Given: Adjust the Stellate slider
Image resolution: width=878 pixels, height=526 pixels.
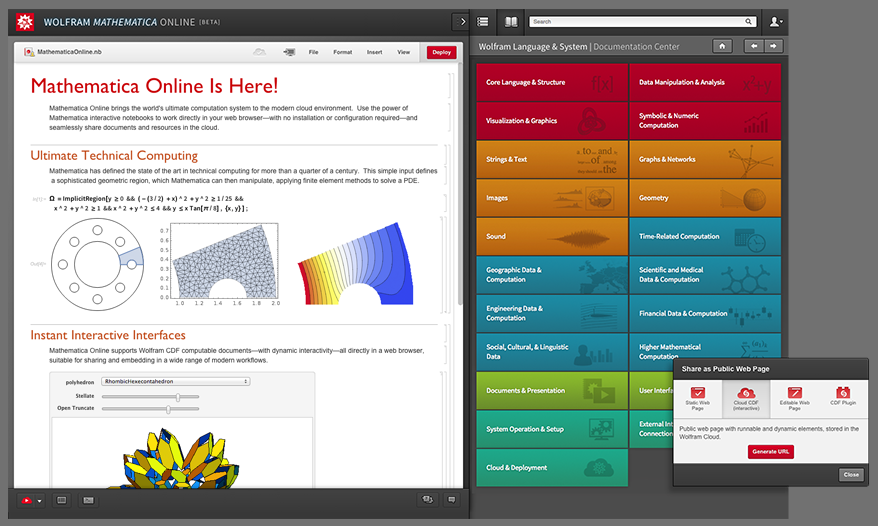Looking at the screenshot, I should point(150,397).
